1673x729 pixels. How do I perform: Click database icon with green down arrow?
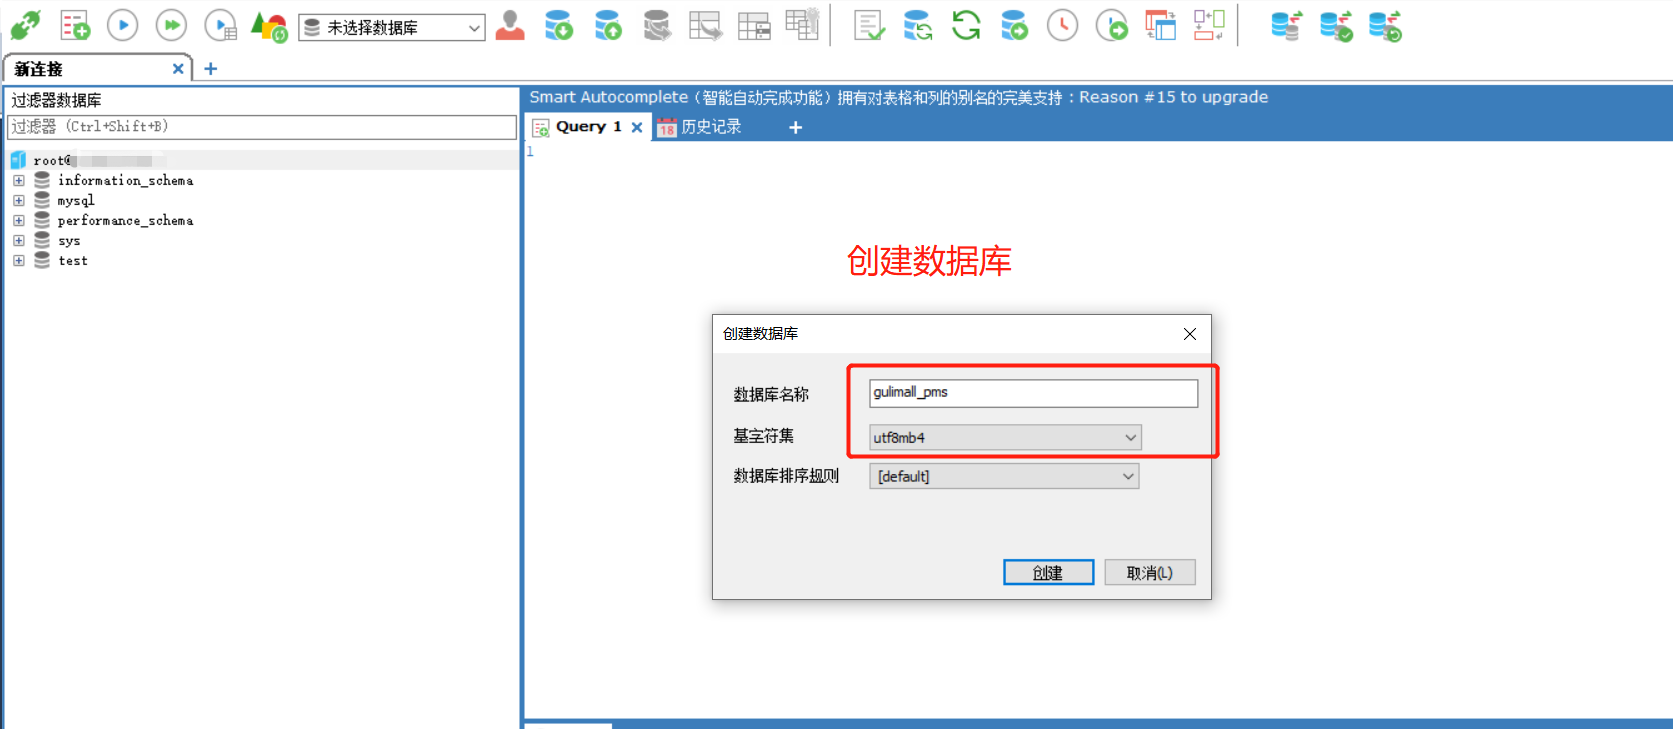coord(559,25)
